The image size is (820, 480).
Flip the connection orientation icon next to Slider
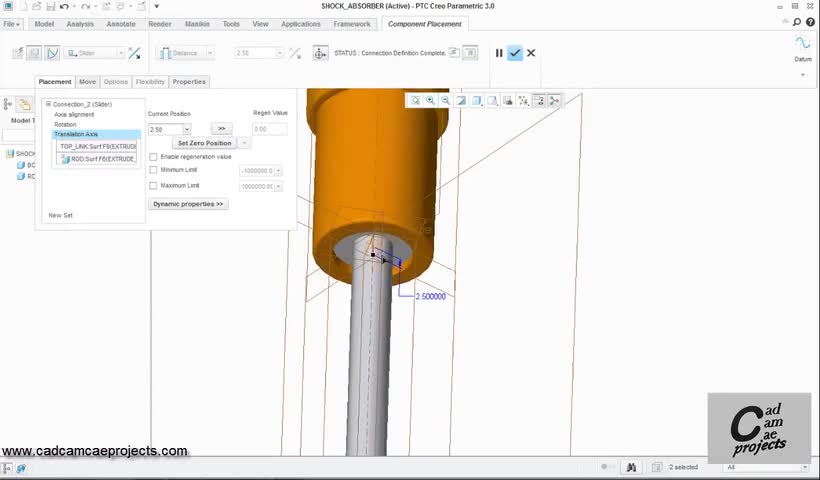point(134,53)
